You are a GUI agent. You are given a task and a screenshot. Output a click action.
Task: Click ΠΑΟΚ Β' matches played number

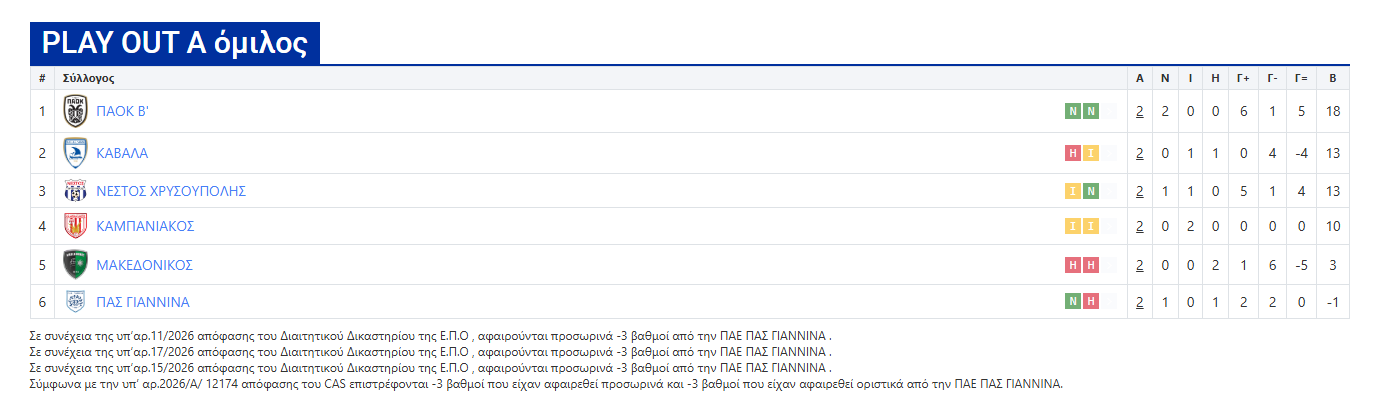pos(1139,111)
